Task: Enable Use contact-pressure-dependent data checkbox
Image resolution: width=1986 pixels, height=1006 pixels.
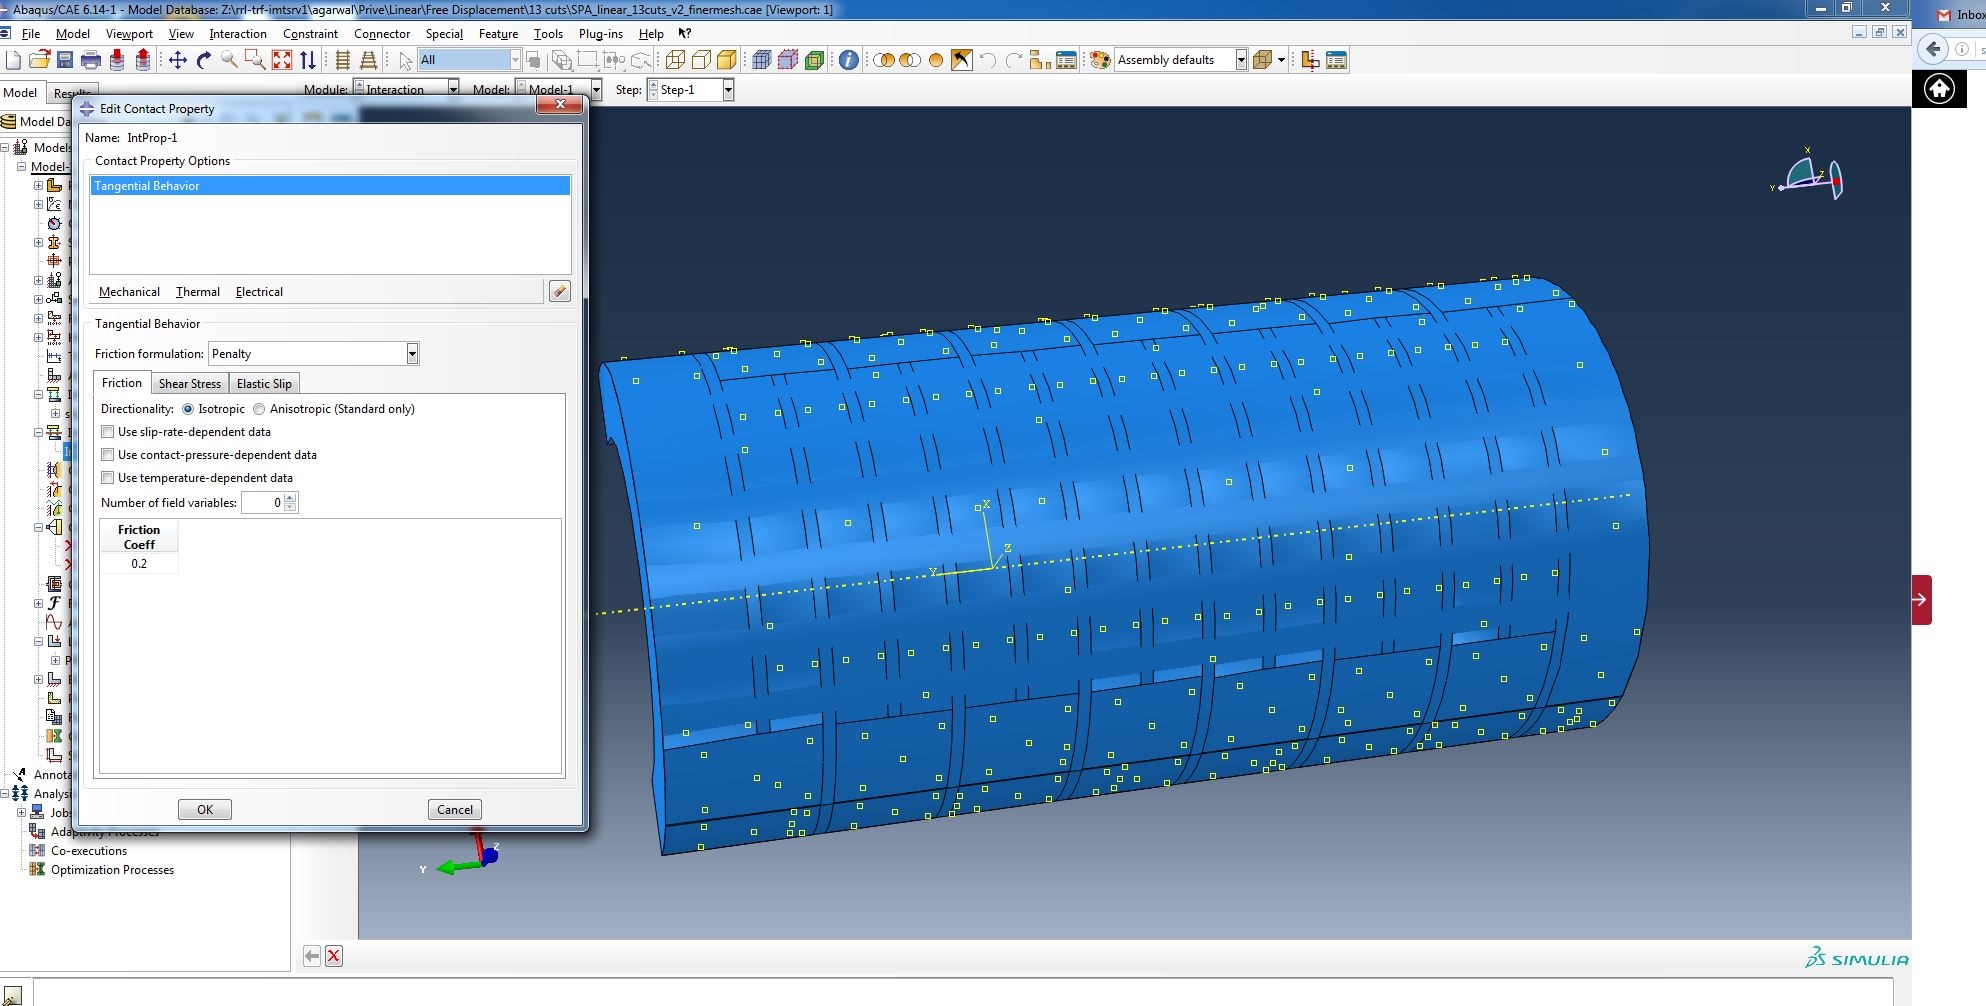Action: click(108, 455)
